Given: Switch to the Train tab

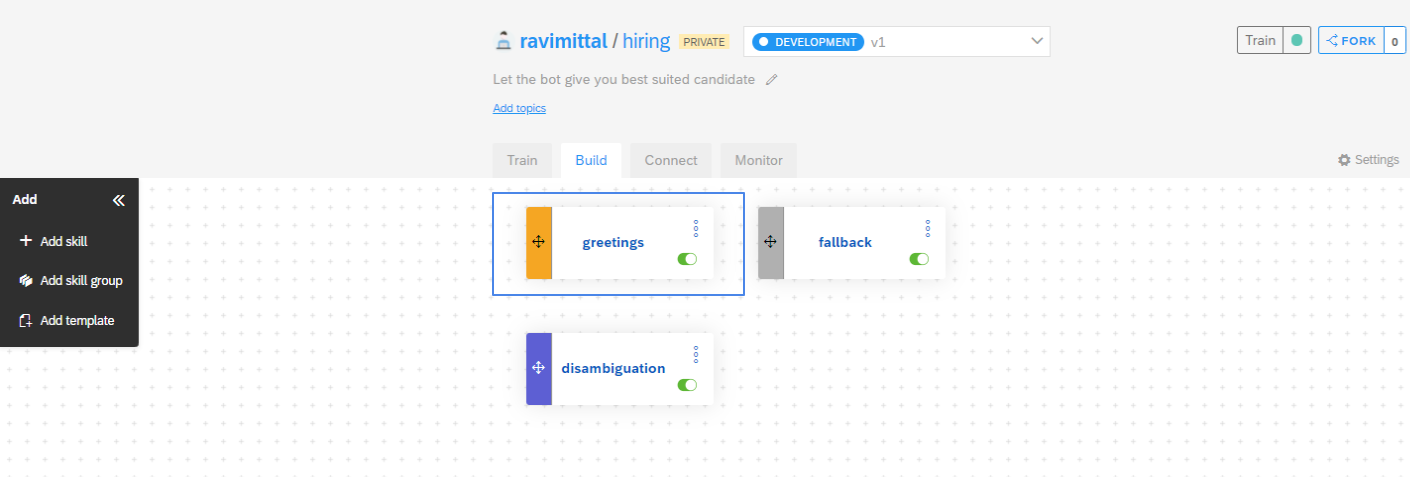Looking at the screenshot, I should [522, 161].
